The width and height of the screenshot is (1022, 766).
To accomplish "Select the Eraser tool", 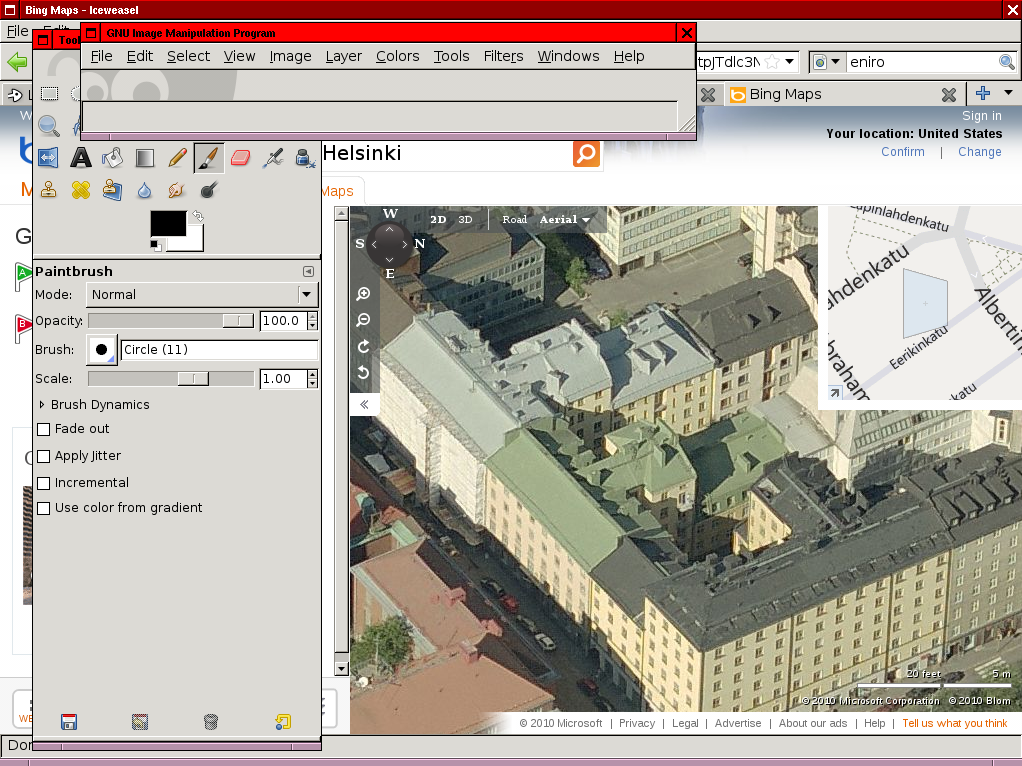I will point(241,158).
